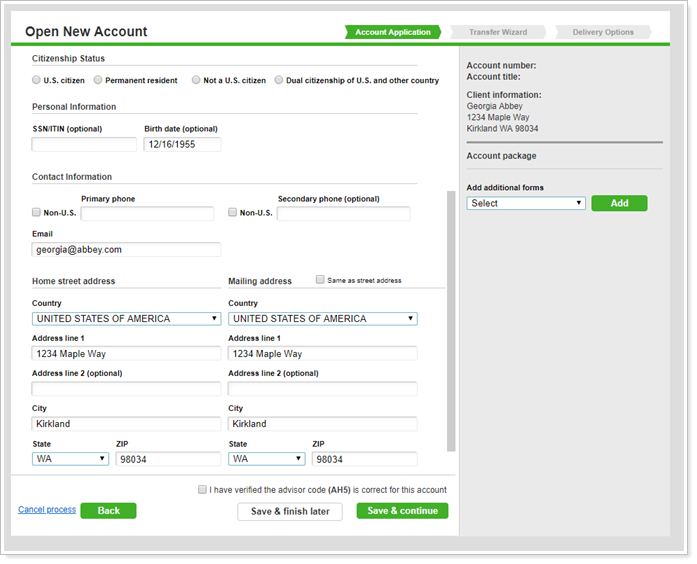This screenshot has height=564, width=697.
Task: Go to the Transfer Wizard step
Action: (498, 32)
